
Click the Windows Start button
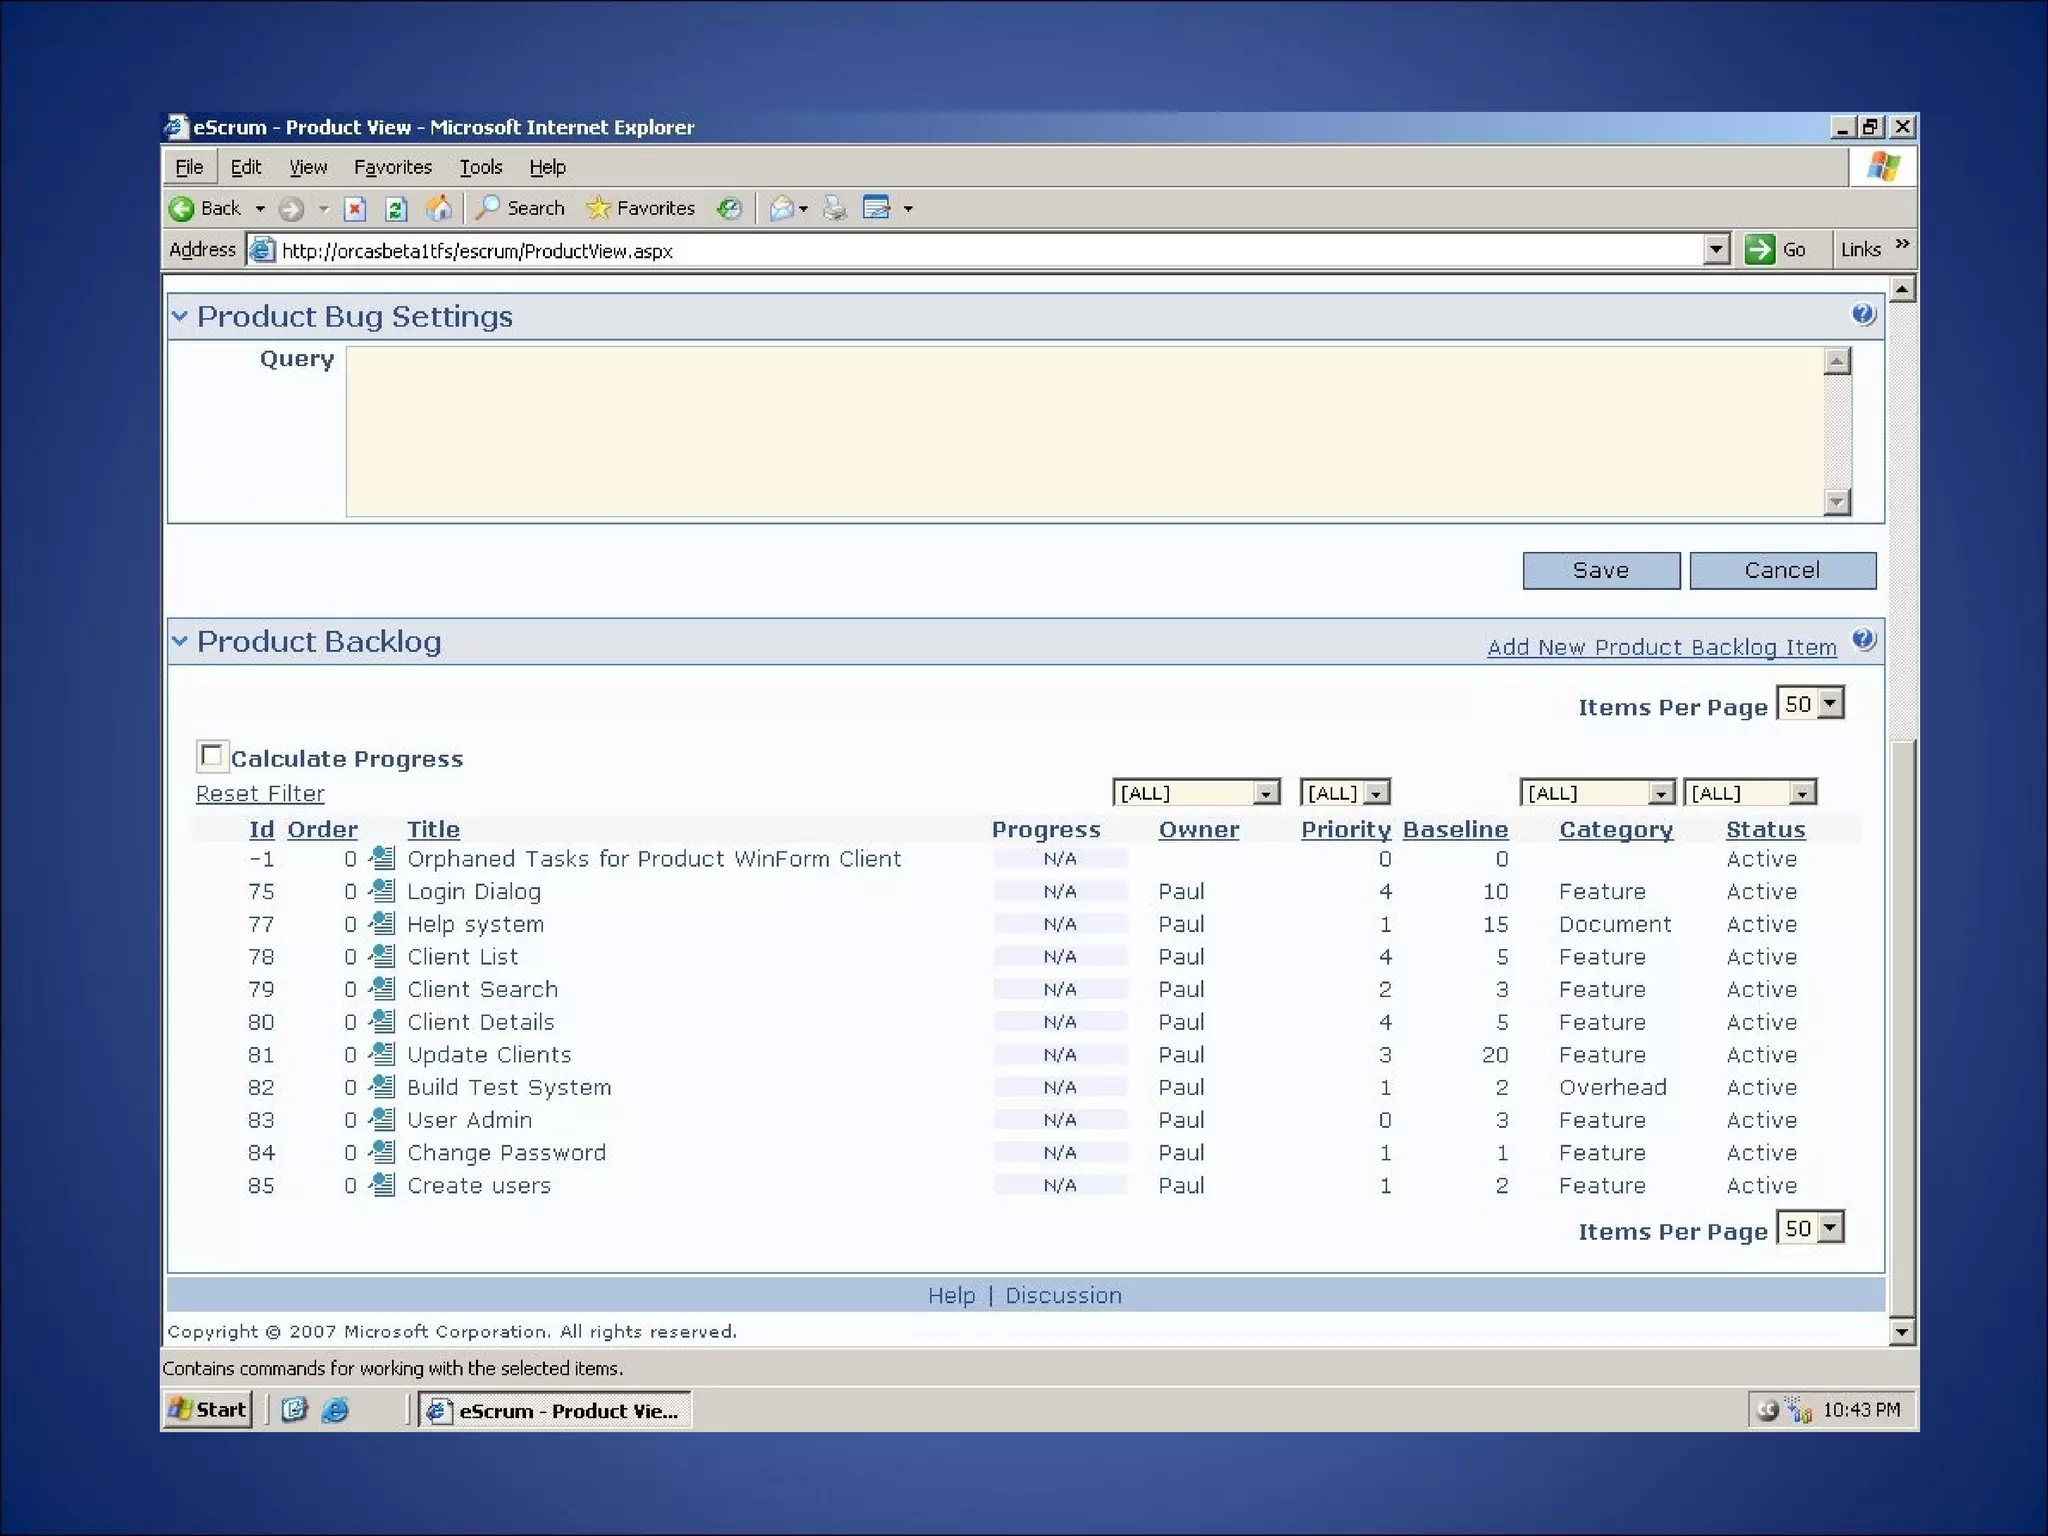click(208, 1409)
